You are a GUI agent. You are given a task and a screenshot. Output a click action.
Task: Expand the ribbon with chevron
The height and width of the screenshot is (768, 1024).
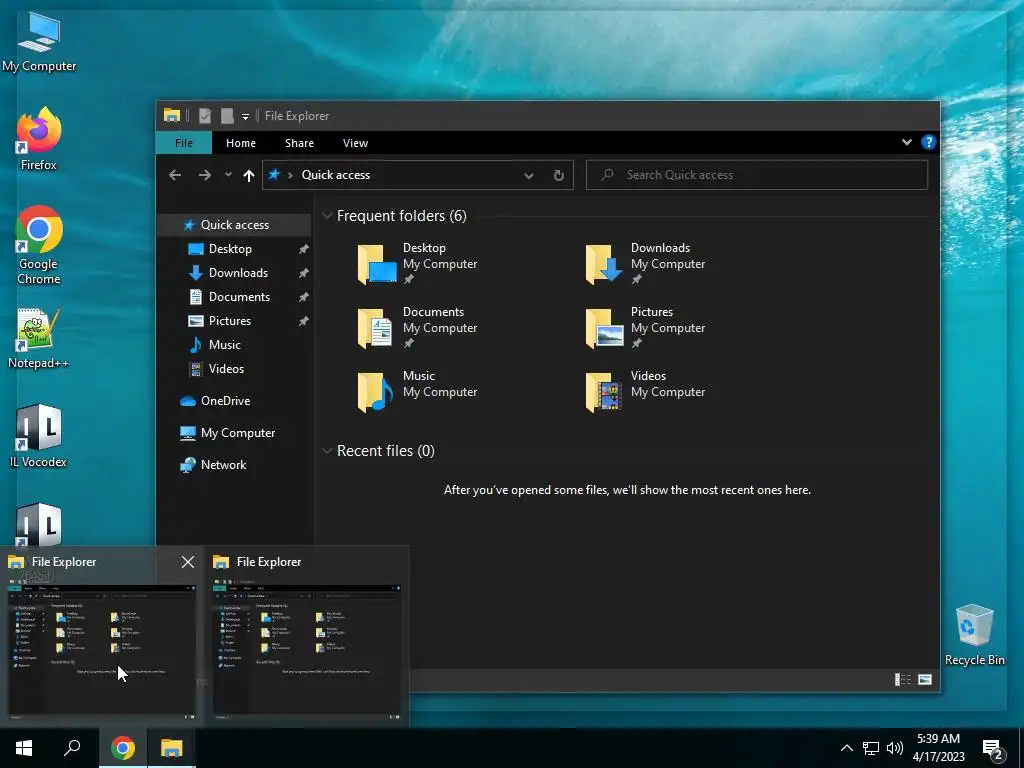[906, 142]
